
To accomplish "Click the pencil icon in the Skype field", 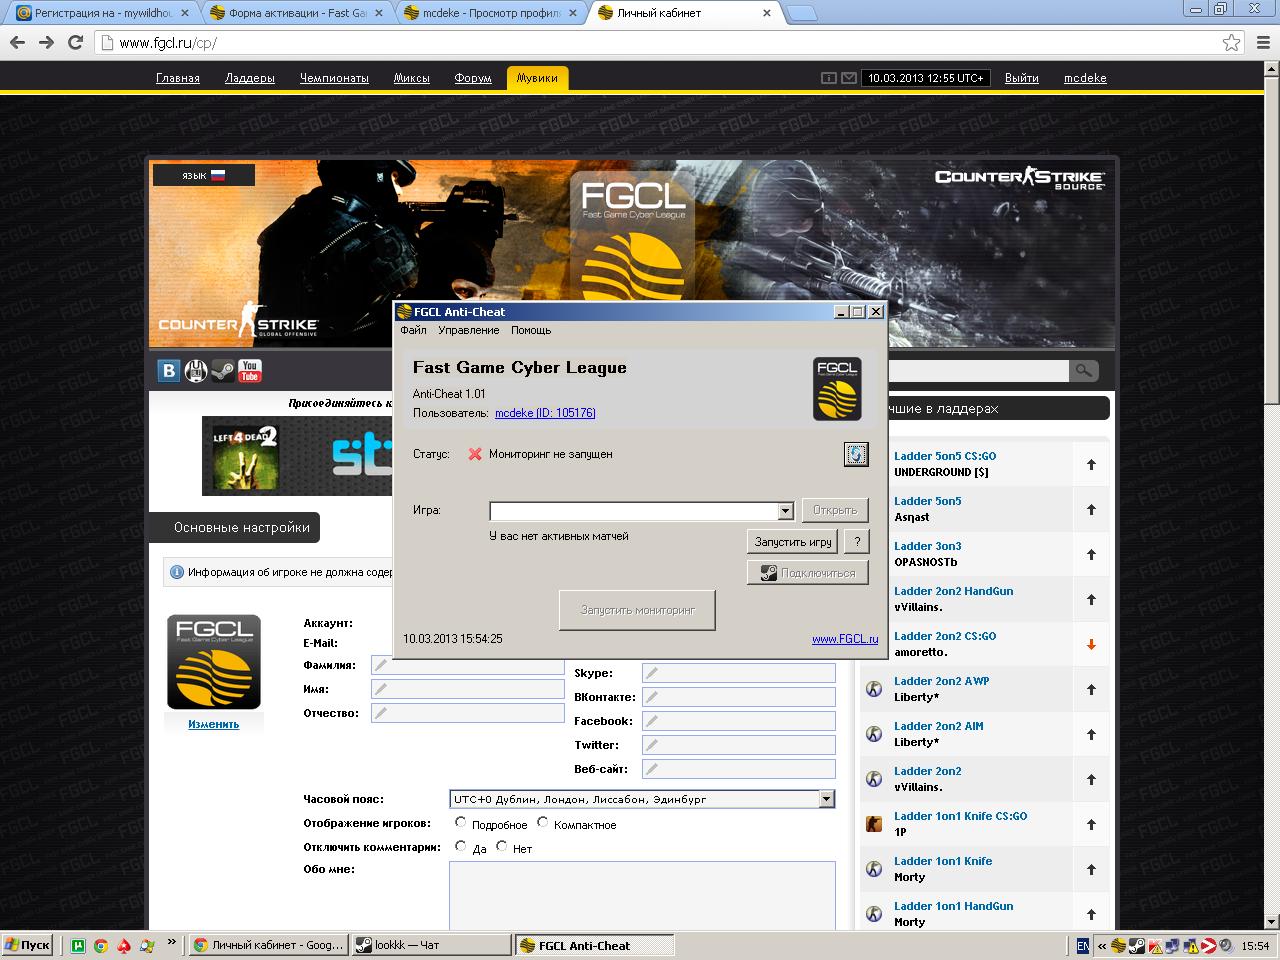I will pos(652,673).
